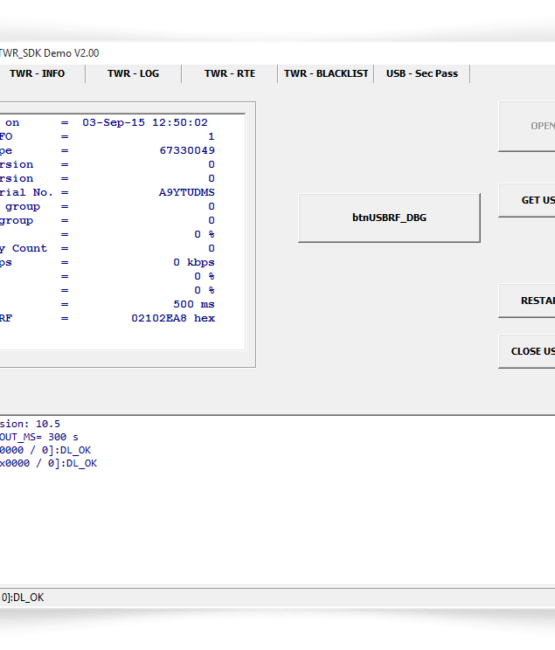Select the value 67330049

point(187,150)
